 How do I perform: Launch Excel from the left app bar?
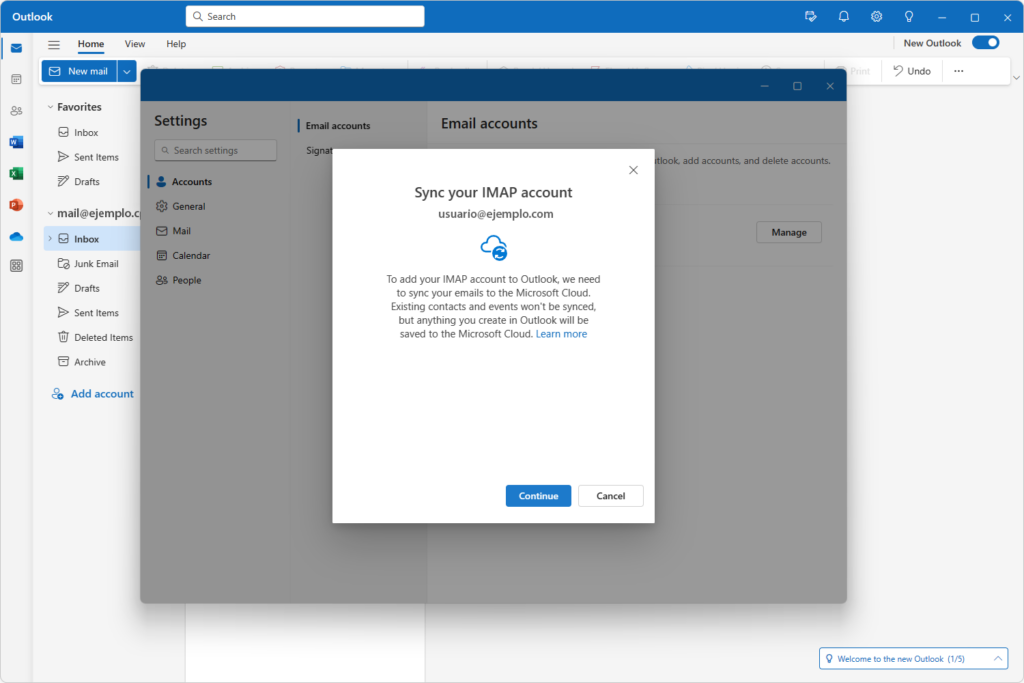click(x=16, y=173)
